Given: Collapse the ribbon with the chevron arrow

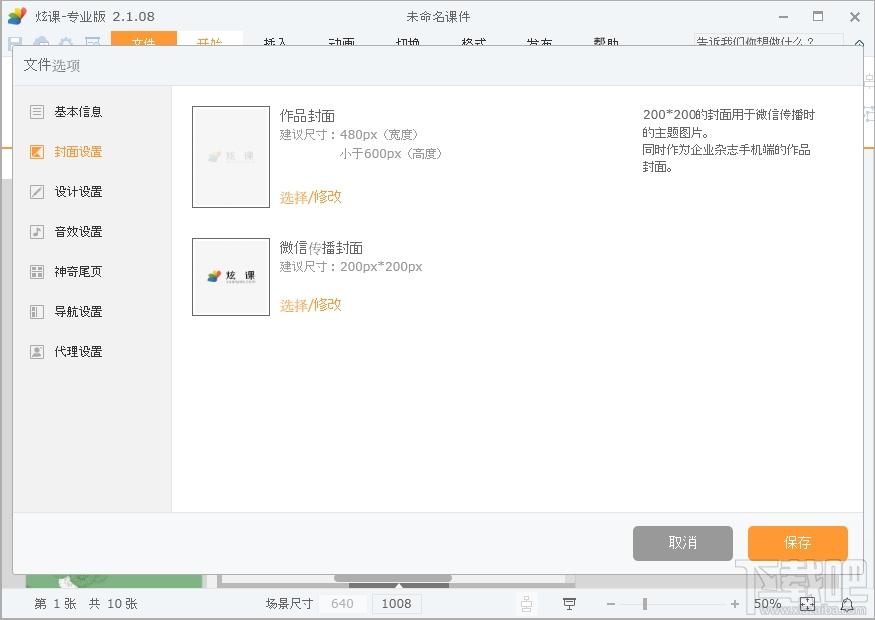Looking at the screenshot, I should [x=859, y=42].
